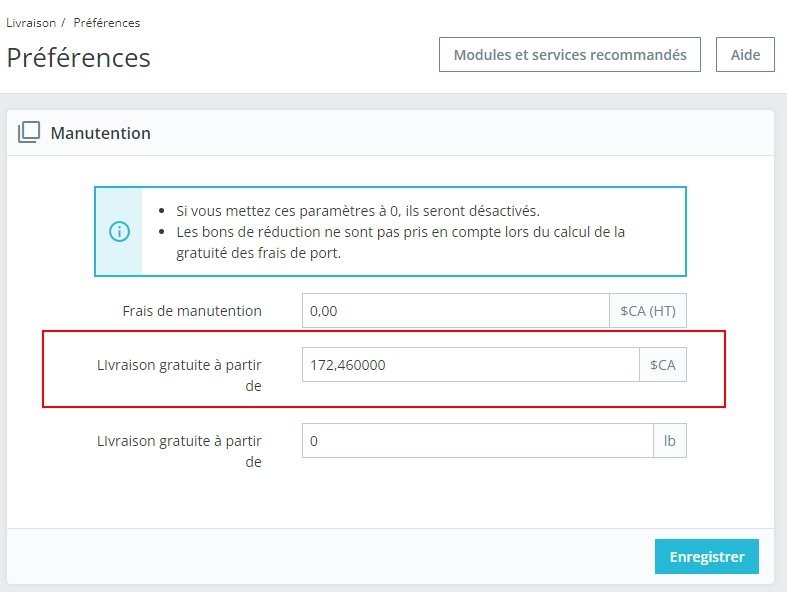Image resolution: width=787 pixels, height=592 pixels.
Task: Click the $CA suffix beside the 172,460000 field
Action: pyautogui.click(x=663, y=365)
